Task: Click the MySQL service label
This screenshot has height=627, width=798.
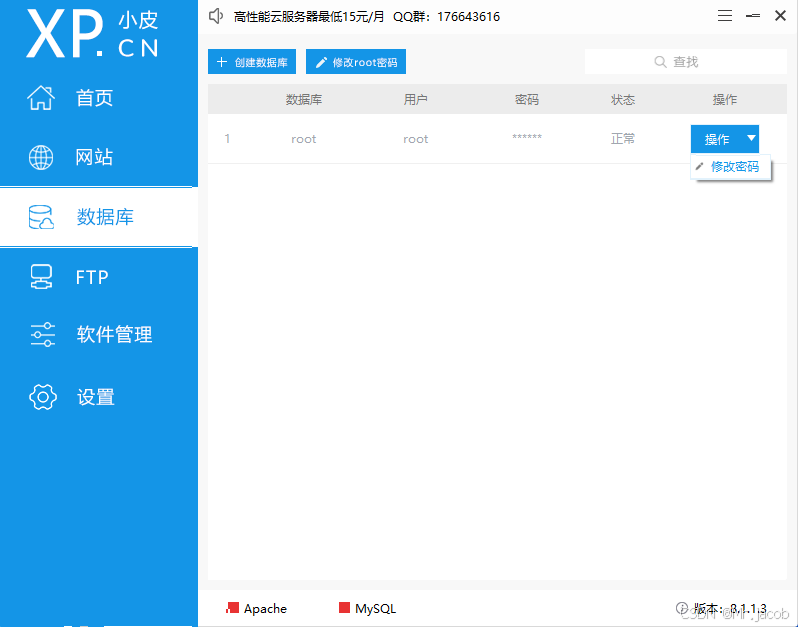Action: tap(376, 608)
